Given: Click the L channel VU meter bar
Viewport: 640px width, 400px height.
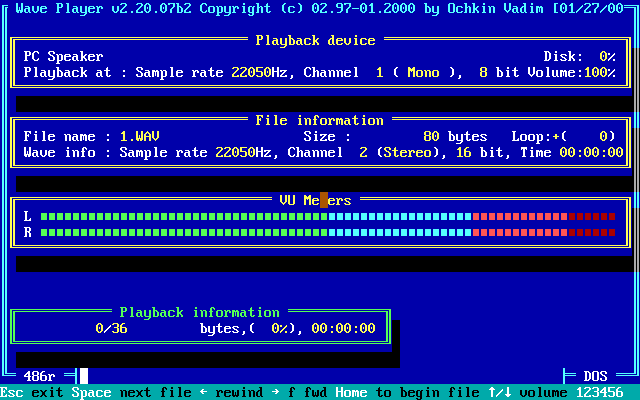Looking at the screenshot, I should pyautogui.click(x=328, y=216).
